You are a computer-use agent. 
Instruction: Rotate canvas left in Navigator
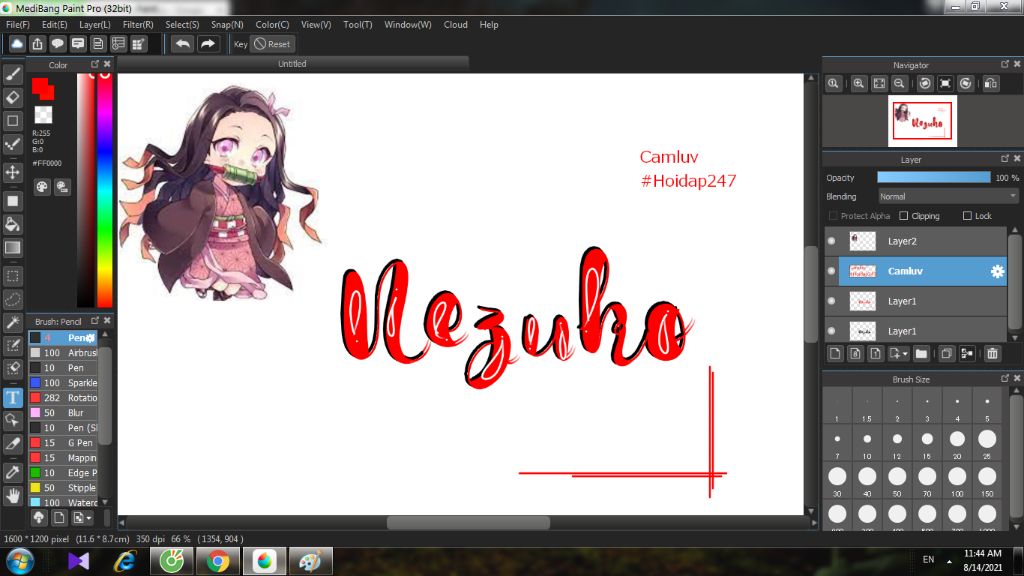(925, 84)
